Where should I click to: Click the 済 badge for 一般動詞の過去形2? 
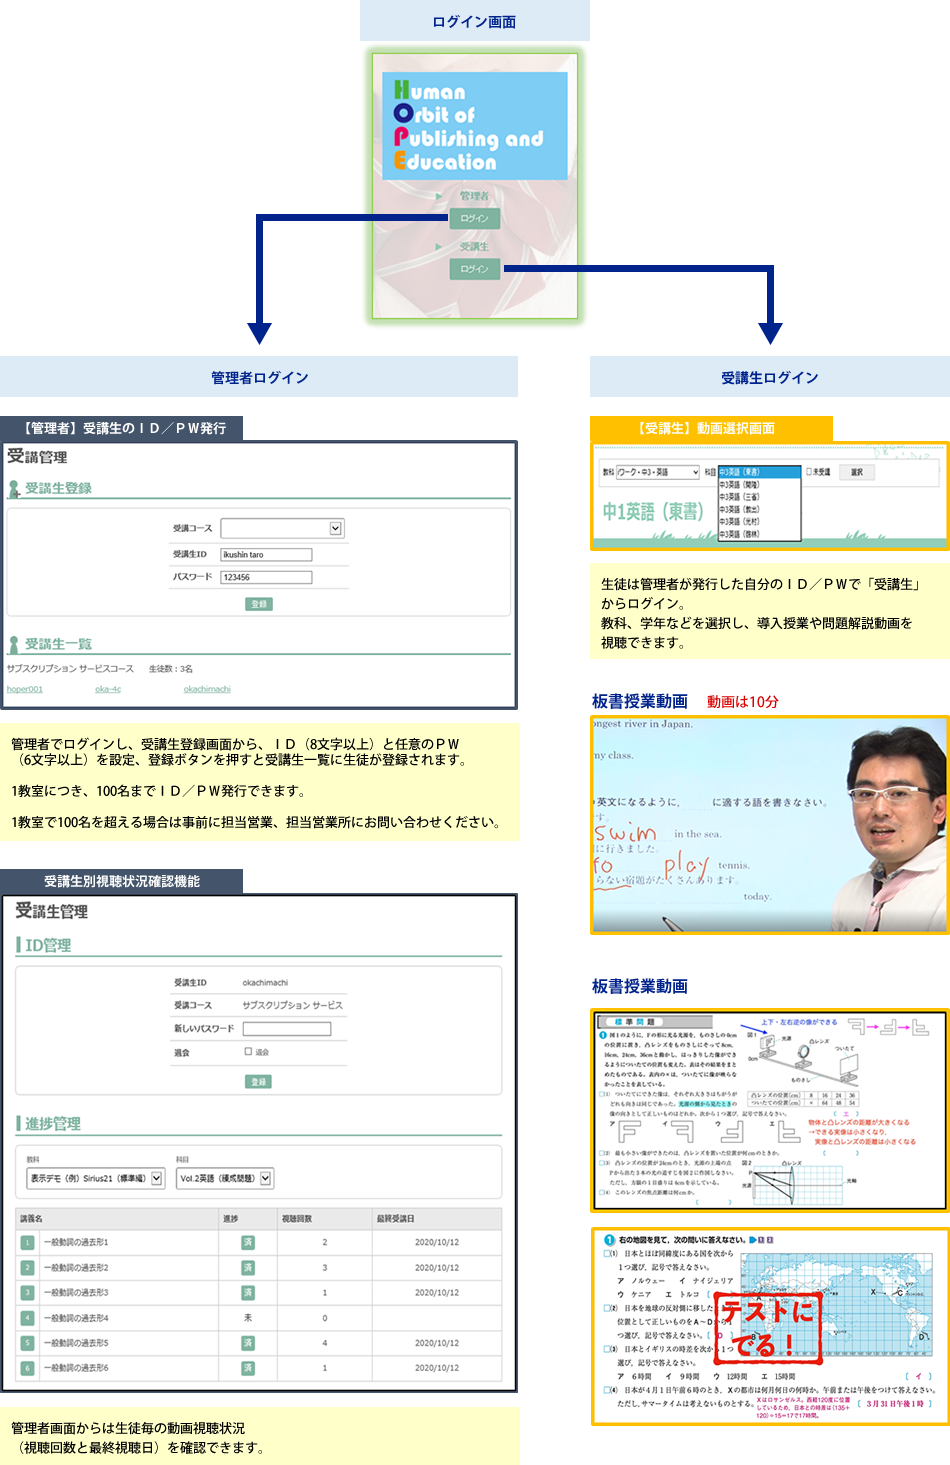(248, 1268)
